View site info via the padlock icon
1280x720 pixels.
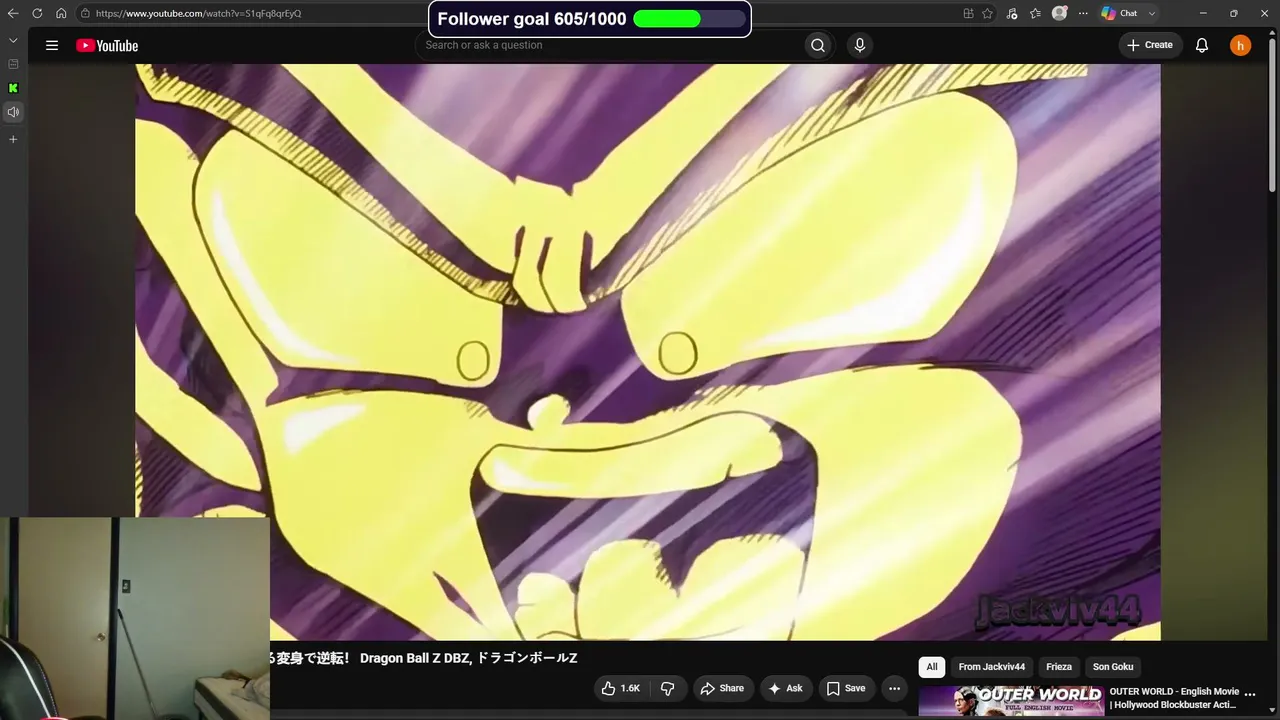(x=86, y=13)
